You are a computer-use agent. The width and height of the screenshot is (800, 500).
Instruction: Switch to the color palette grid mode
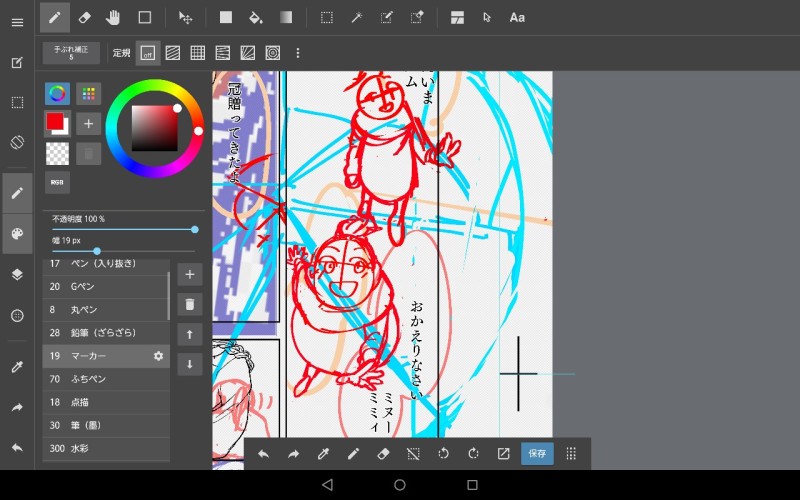88,94
